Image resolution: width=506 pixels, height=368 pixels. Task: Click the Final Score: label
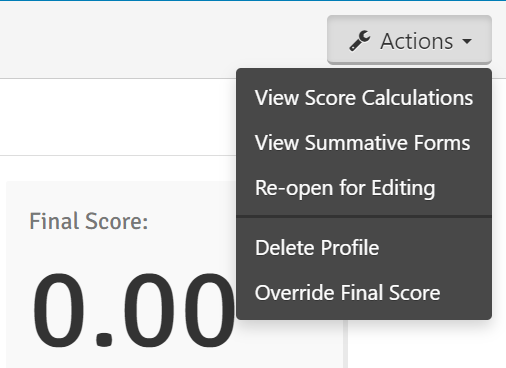(x=89, y=221)
